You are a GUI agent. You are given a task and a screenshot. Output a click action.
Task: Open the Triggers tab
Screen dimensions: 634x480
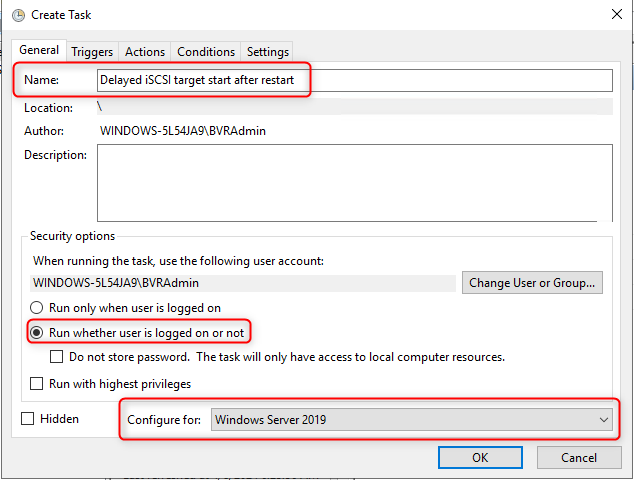pos(92,52)
